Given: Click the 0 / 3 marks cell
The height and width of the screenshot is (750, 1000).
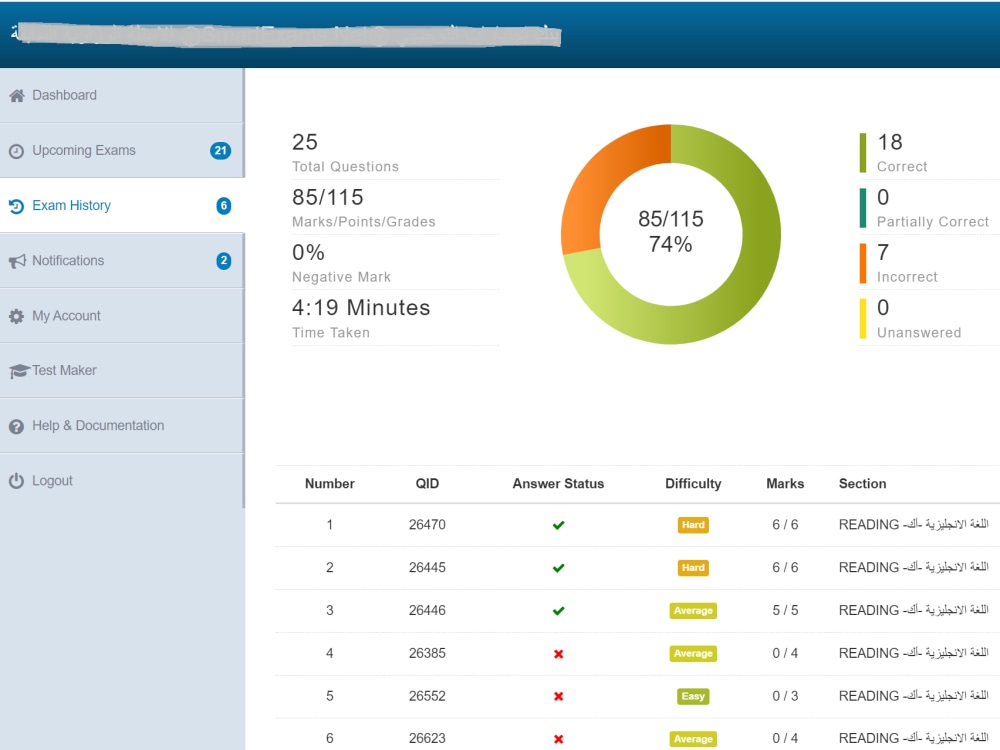Looking at the screenshot, I should (785, 696).
